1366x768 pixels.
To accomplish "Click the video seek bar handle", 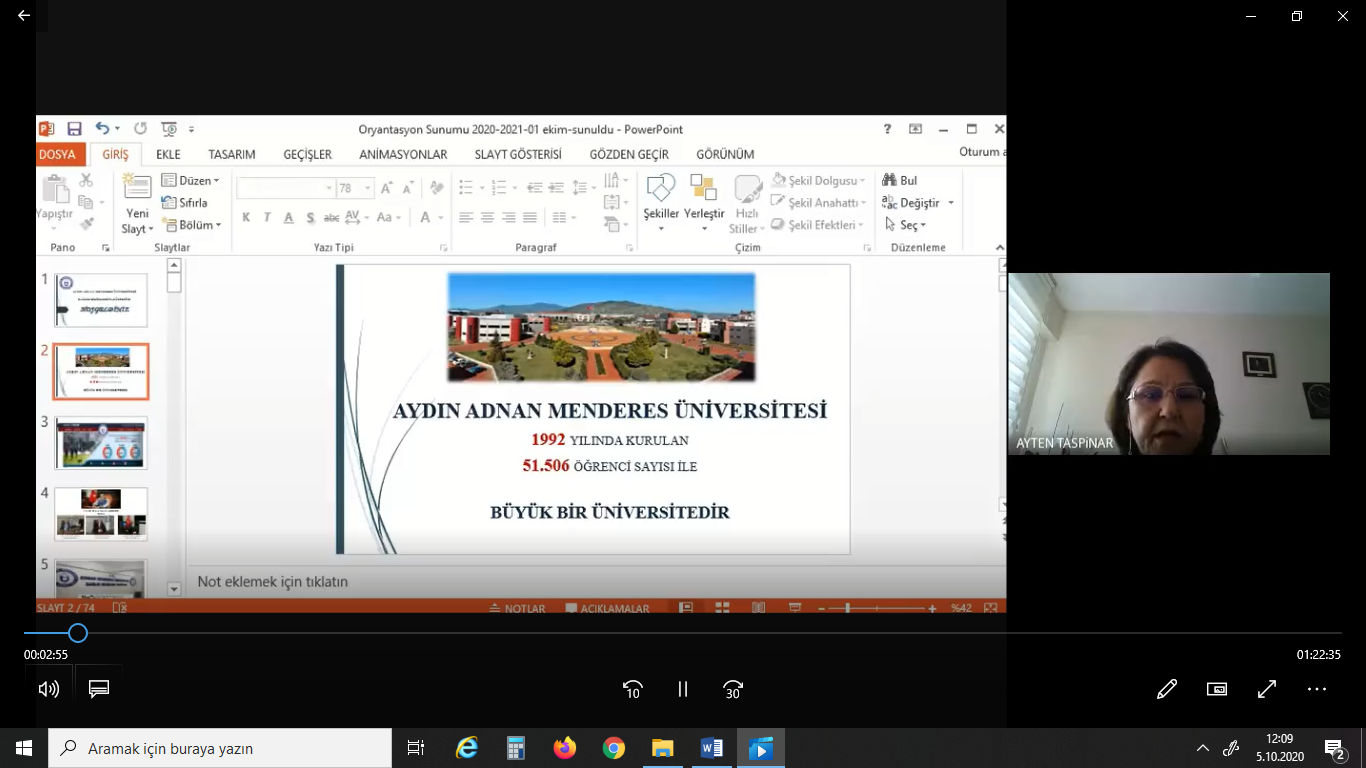I will pos(78,633).
